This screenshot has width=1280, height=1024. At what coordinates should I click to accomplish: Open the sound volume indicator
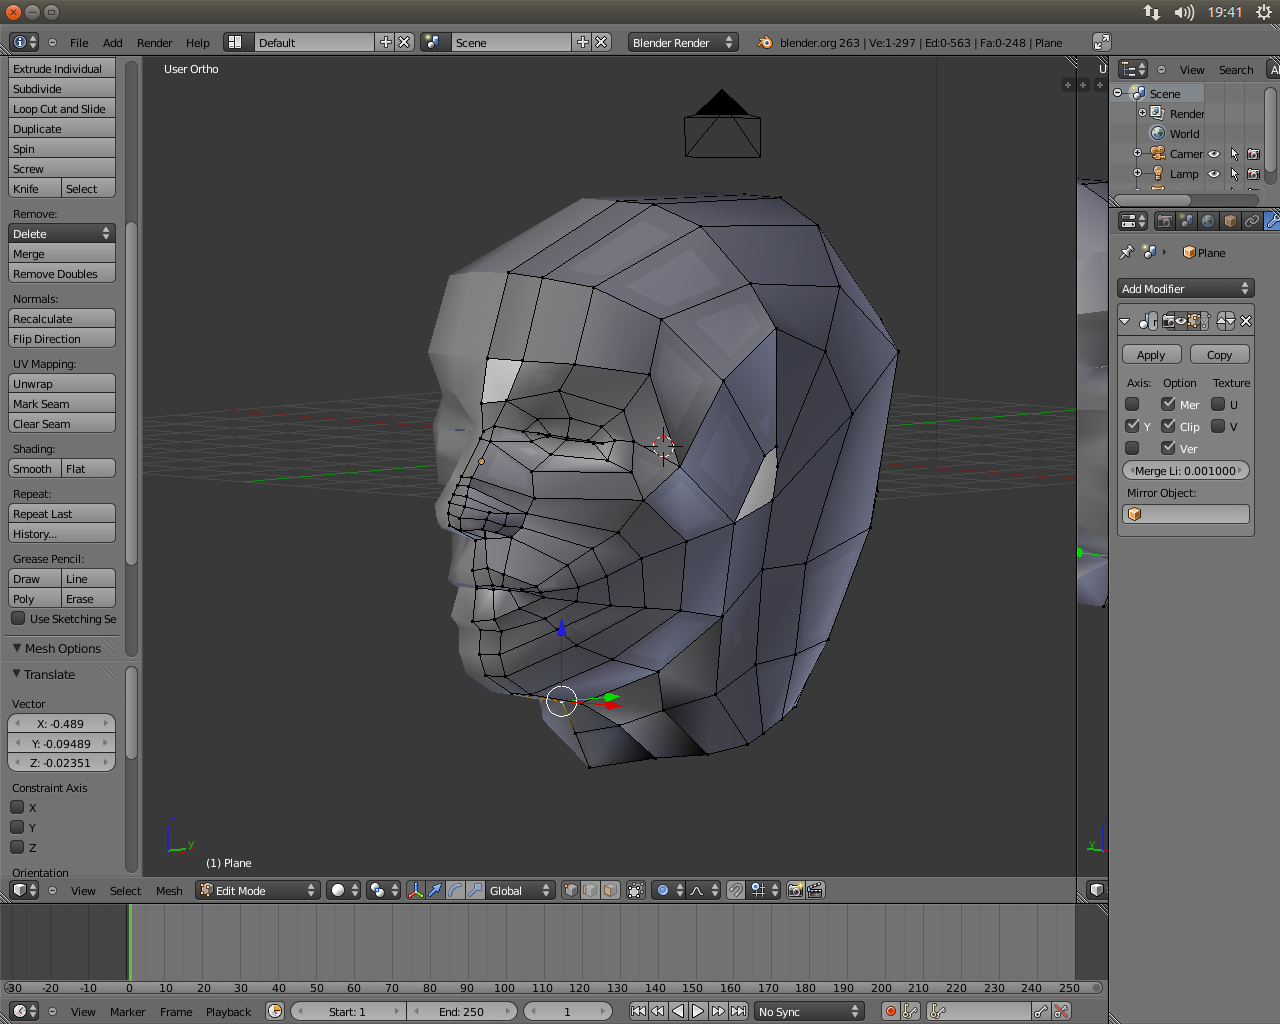pyautogui.click(x=1184, y=12)
